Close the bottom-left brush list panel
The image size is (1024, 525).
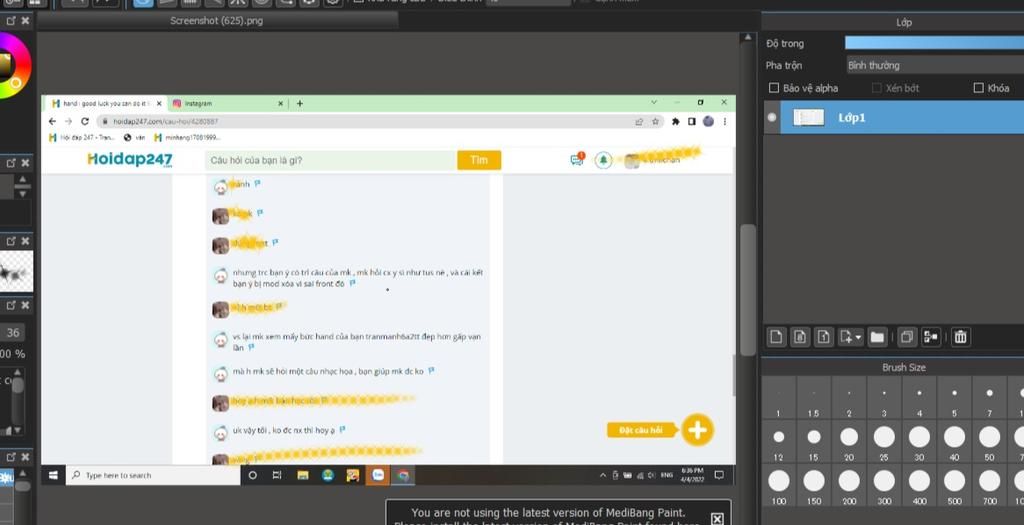(25, 456)
